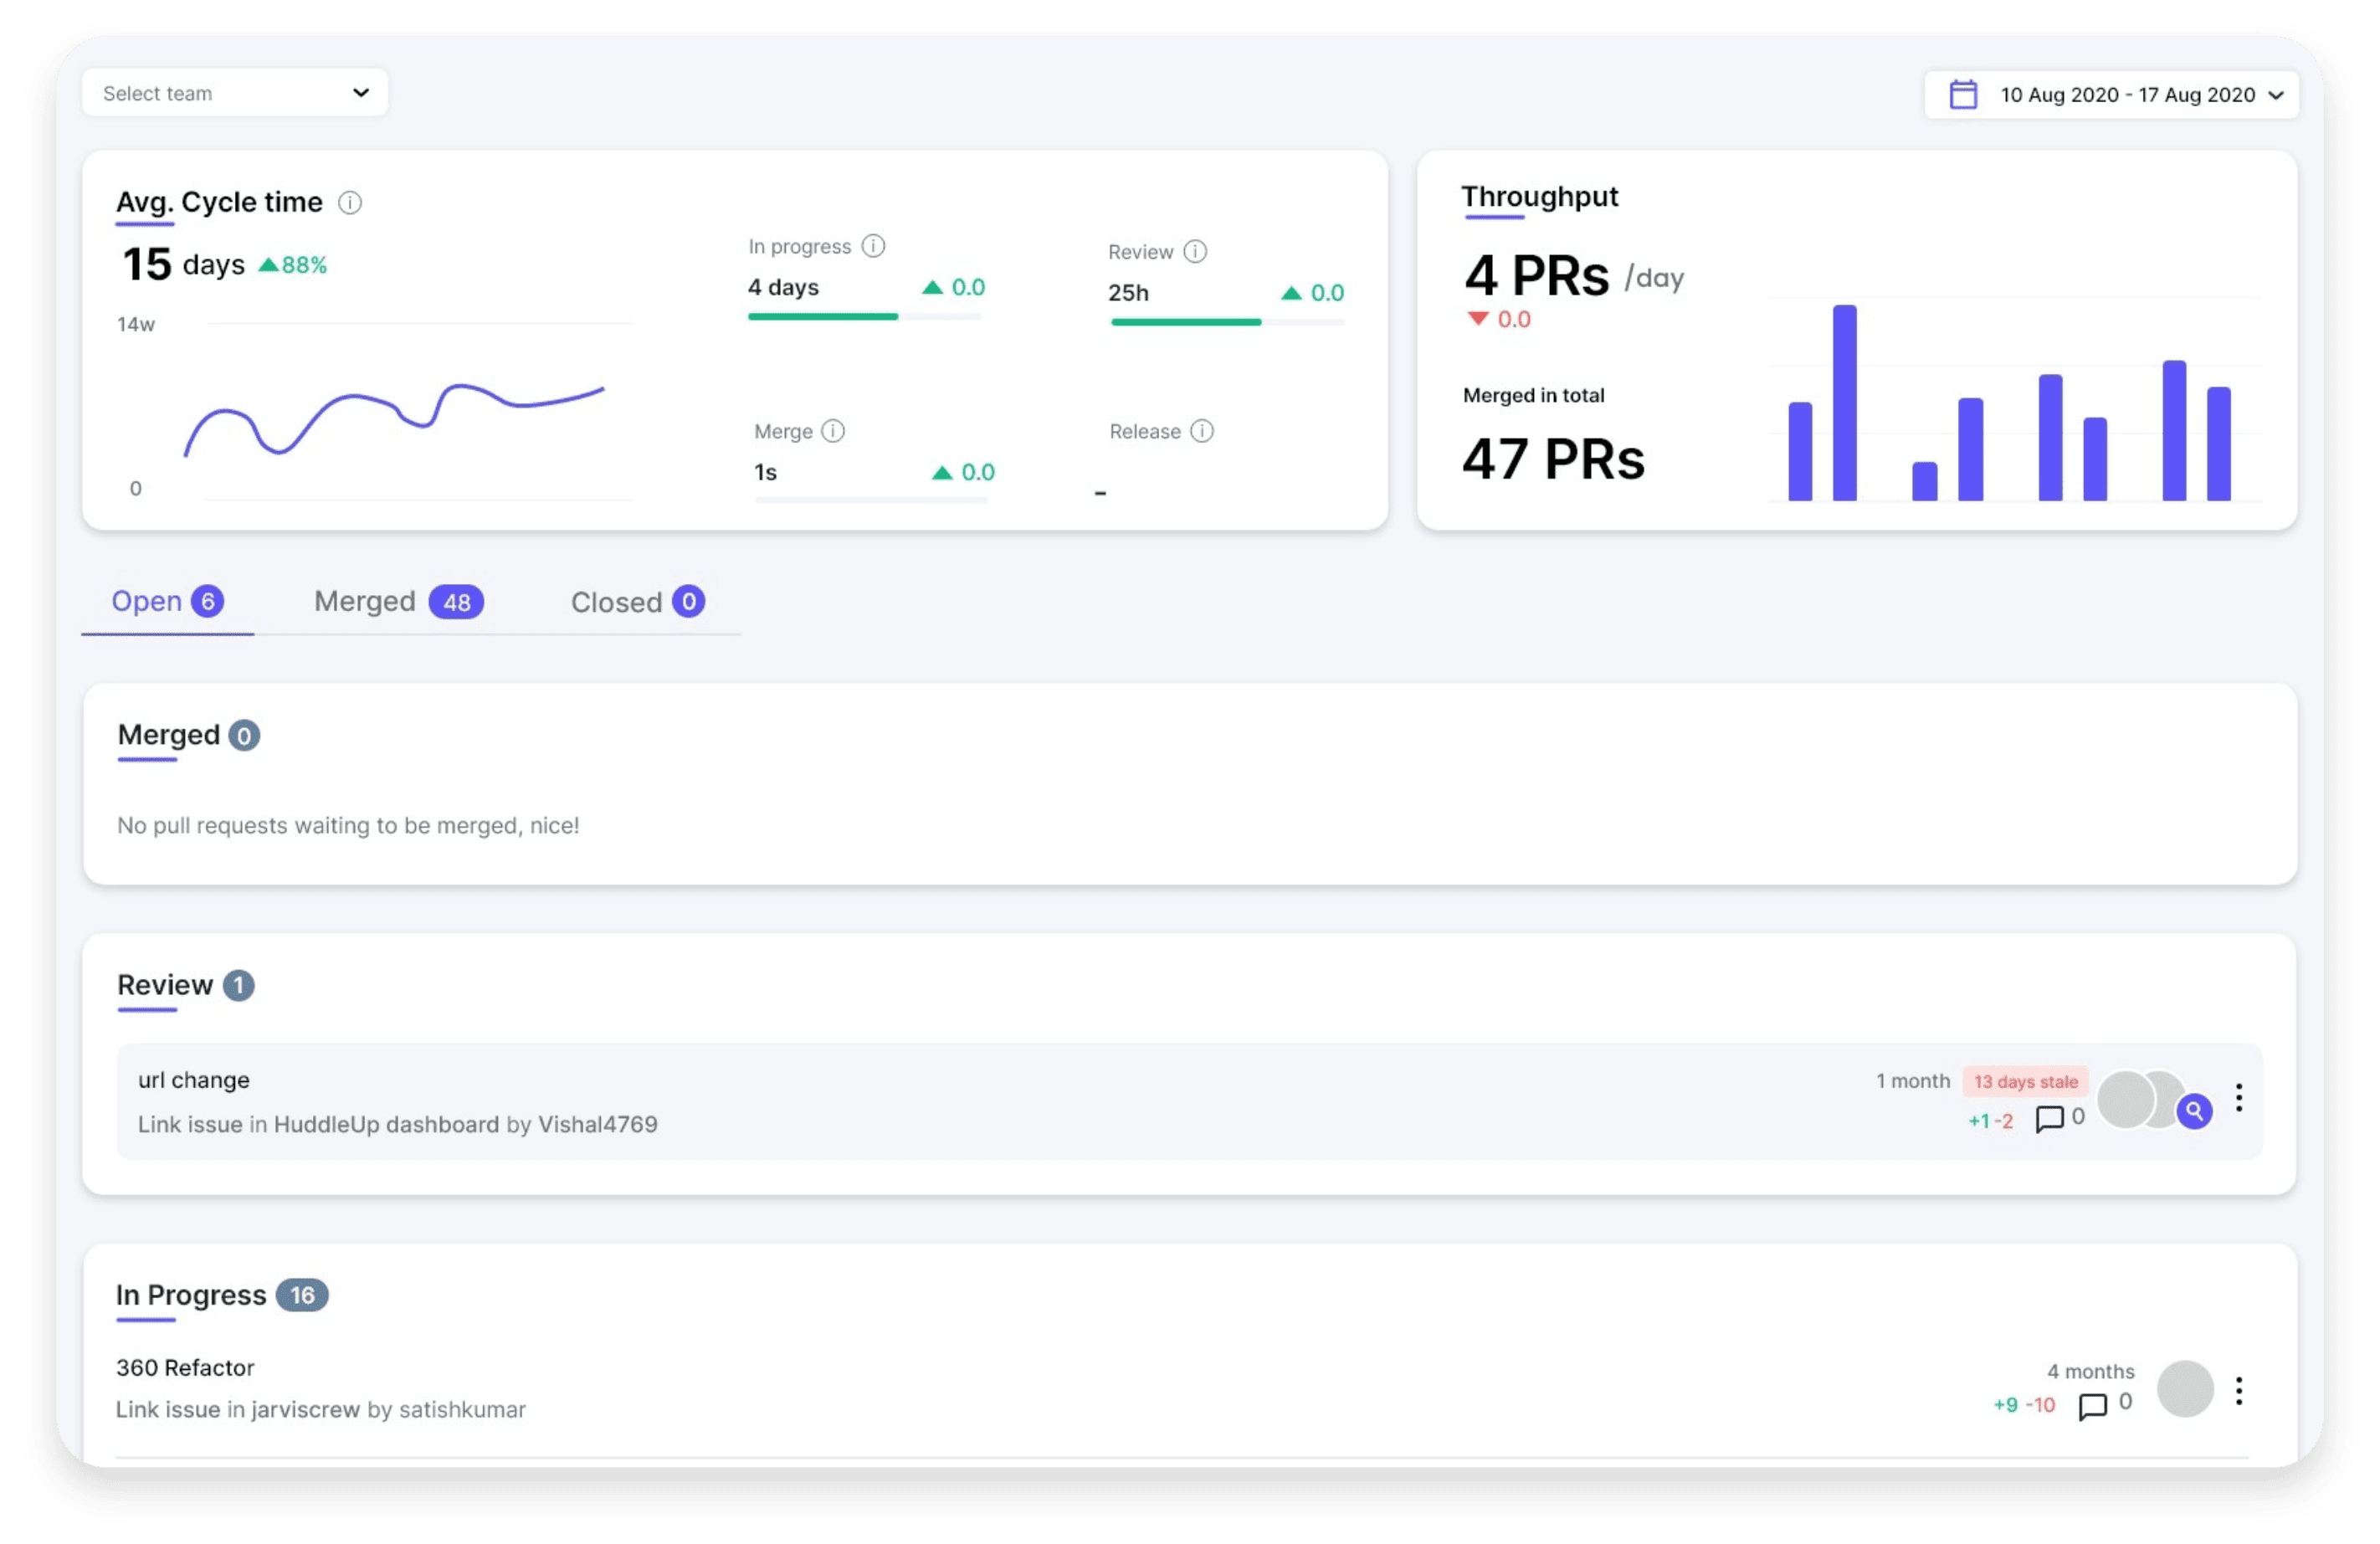Open the 360 Refactor pull request
The width and height of the screenshot is (2380, 1544).
(x=185, y=1368)
